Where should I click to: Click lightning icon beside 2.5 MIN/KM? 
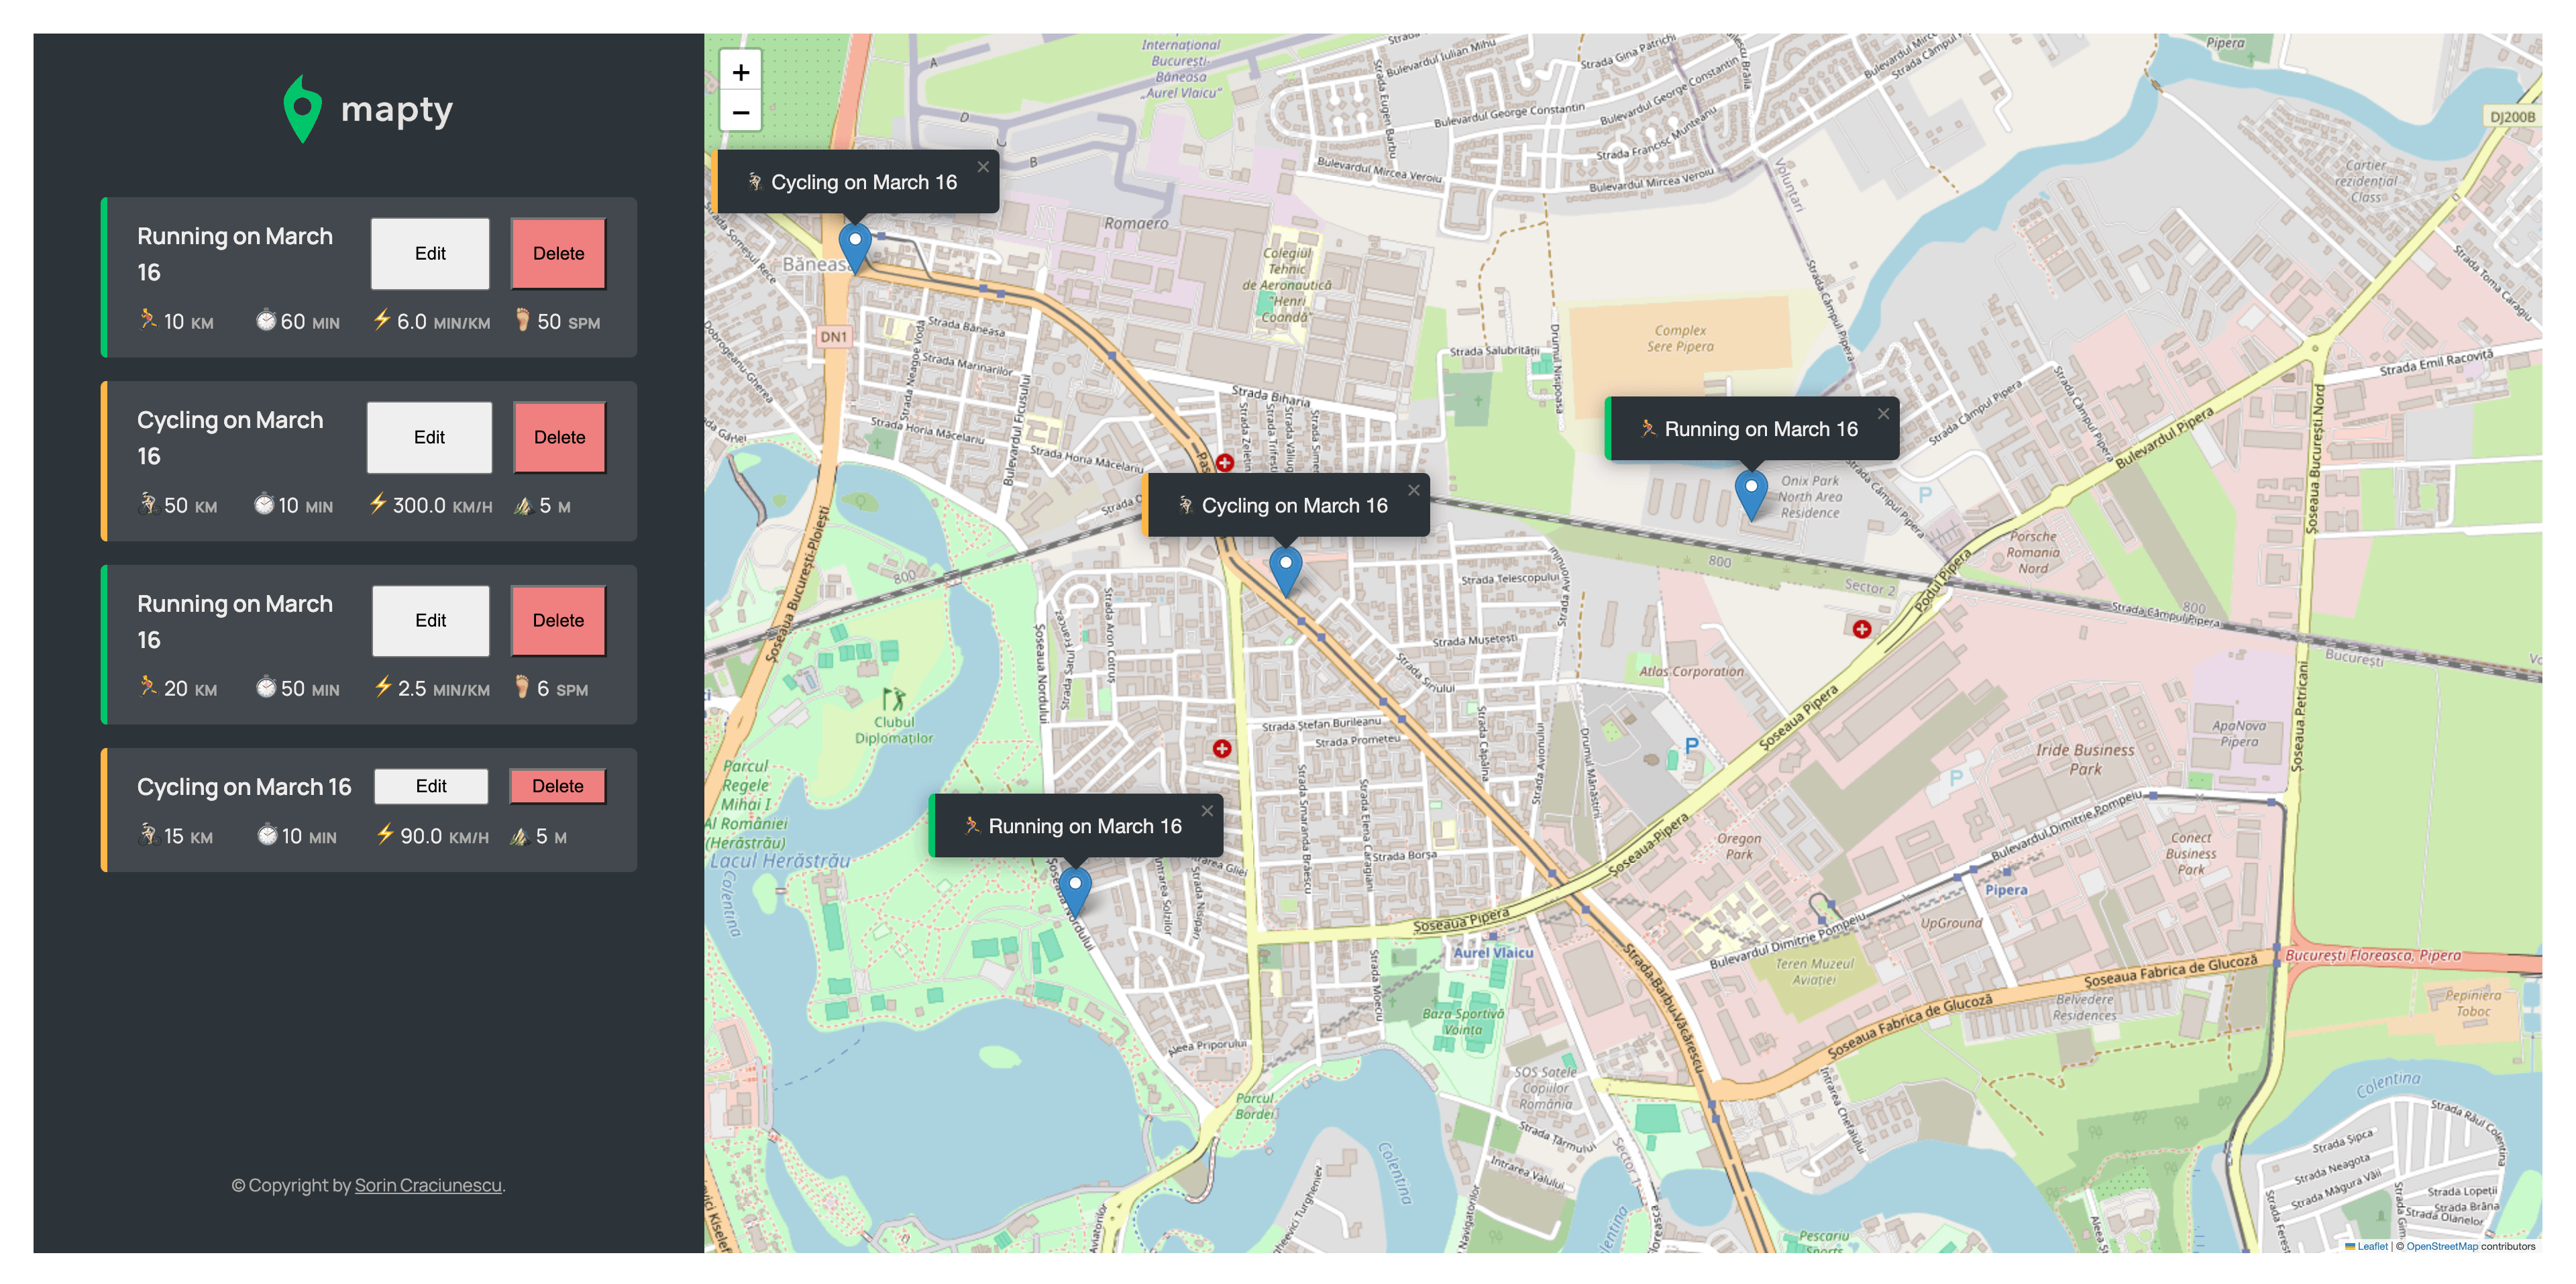coord(382,687)
